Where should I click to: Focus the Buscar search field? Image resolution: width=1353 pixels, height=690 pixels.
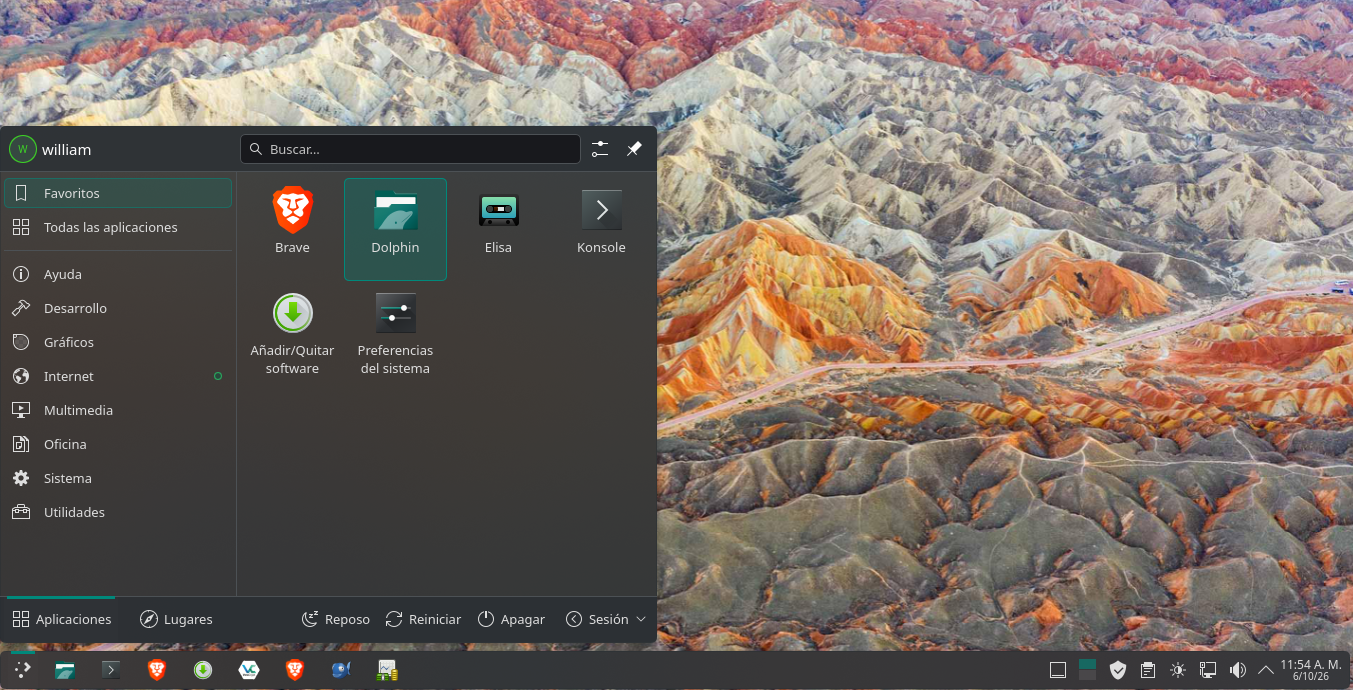coord(410,149)
